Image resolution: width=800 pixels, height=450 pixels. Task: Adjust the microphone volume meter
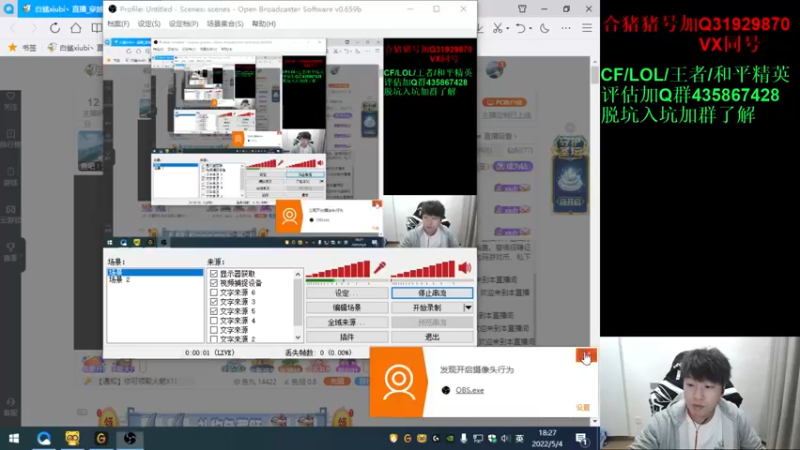[338, 269]
